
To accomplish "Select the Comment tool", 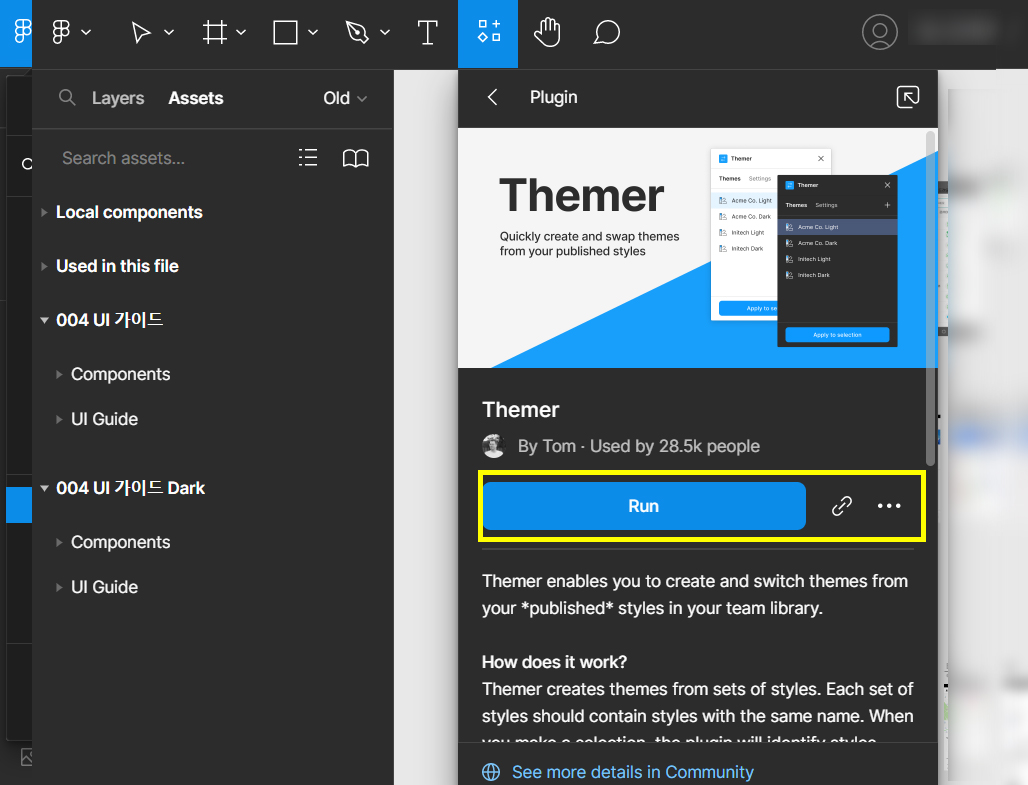I will [x=606, y=32].
